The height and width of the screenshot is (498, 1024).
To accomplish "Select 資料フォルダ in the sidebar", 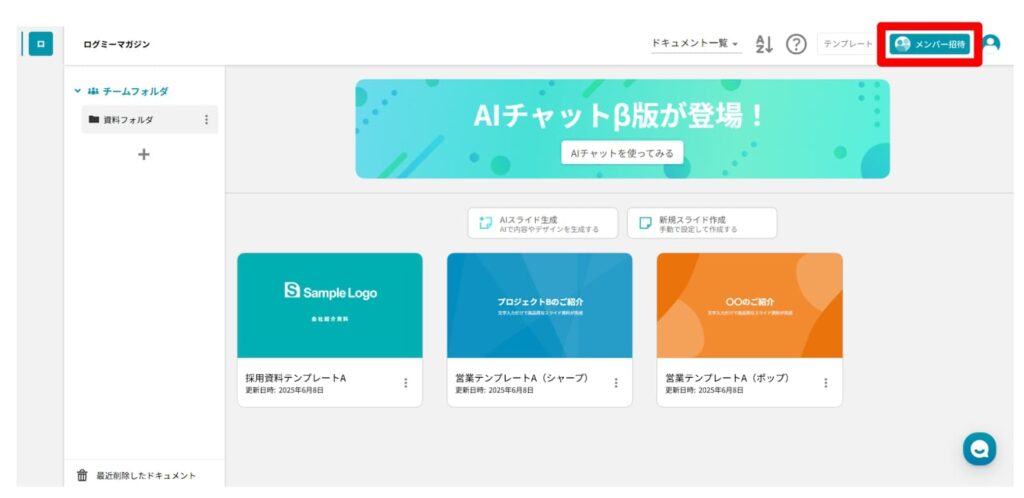I will pyautogui.click(x=130, y=120).
